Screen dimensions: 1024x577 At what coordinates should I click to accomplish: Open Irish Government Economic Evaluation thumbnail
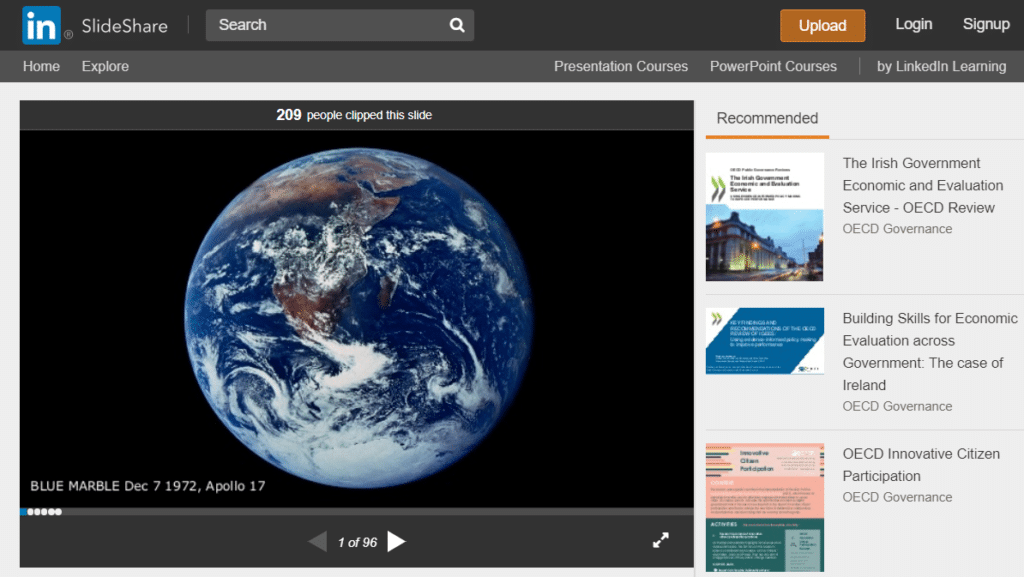coord(764,217)
